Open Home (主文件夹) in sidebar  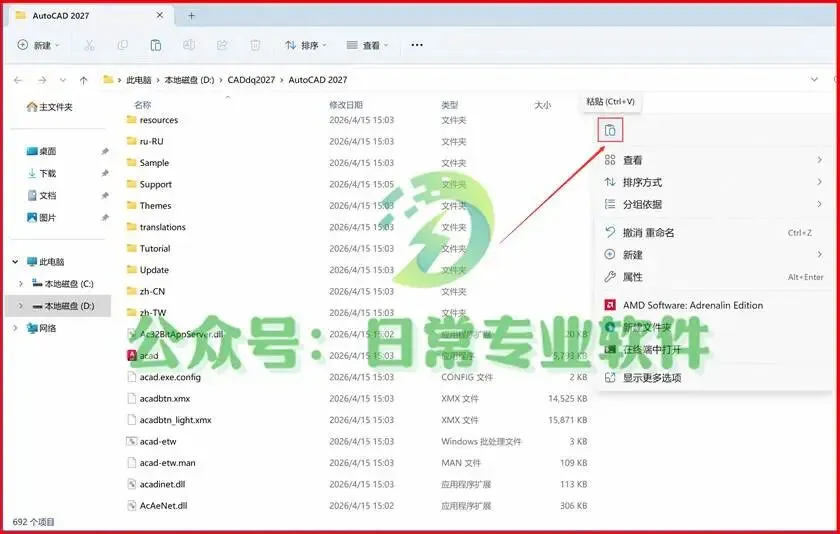click(49, 107)
